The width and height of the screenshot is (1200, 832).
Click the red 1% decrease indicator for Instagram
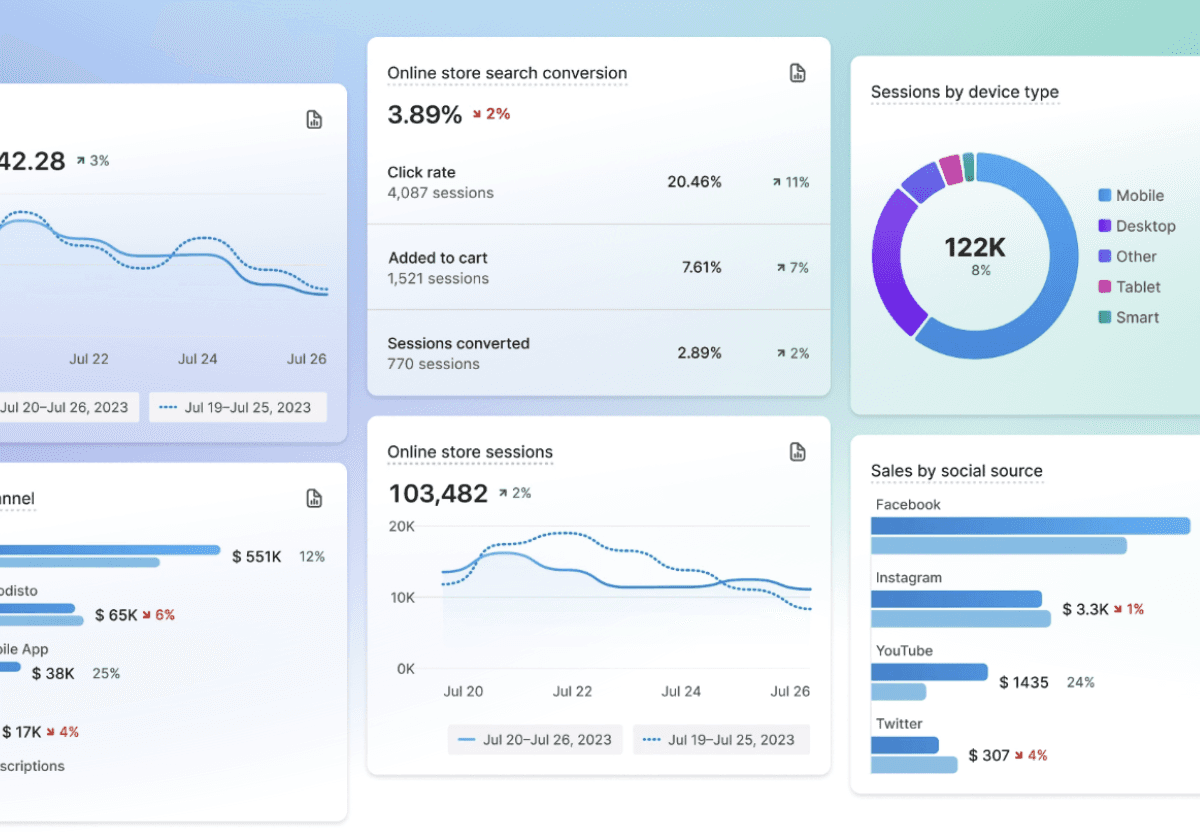click(1129, 609)
